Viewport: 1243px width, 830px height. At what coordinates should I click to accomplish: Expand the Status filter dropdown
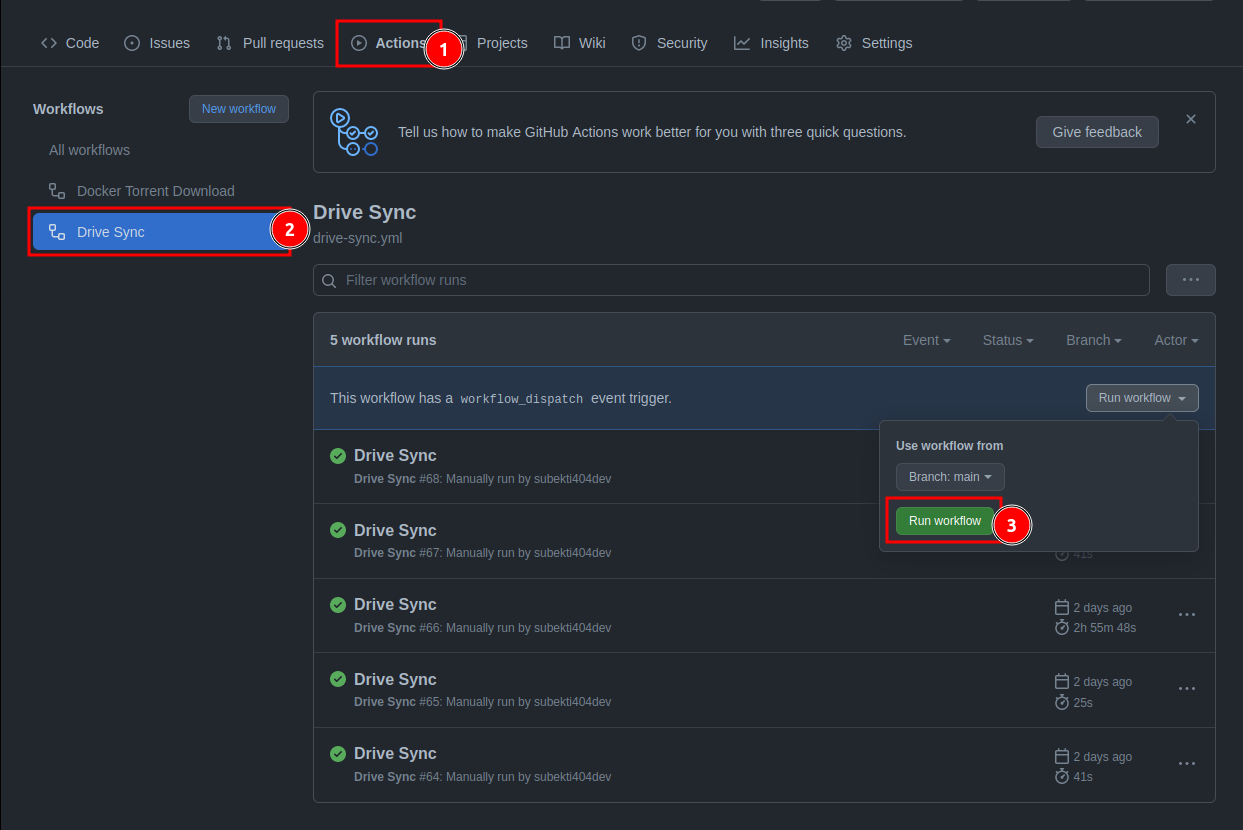pos(1008,340)
